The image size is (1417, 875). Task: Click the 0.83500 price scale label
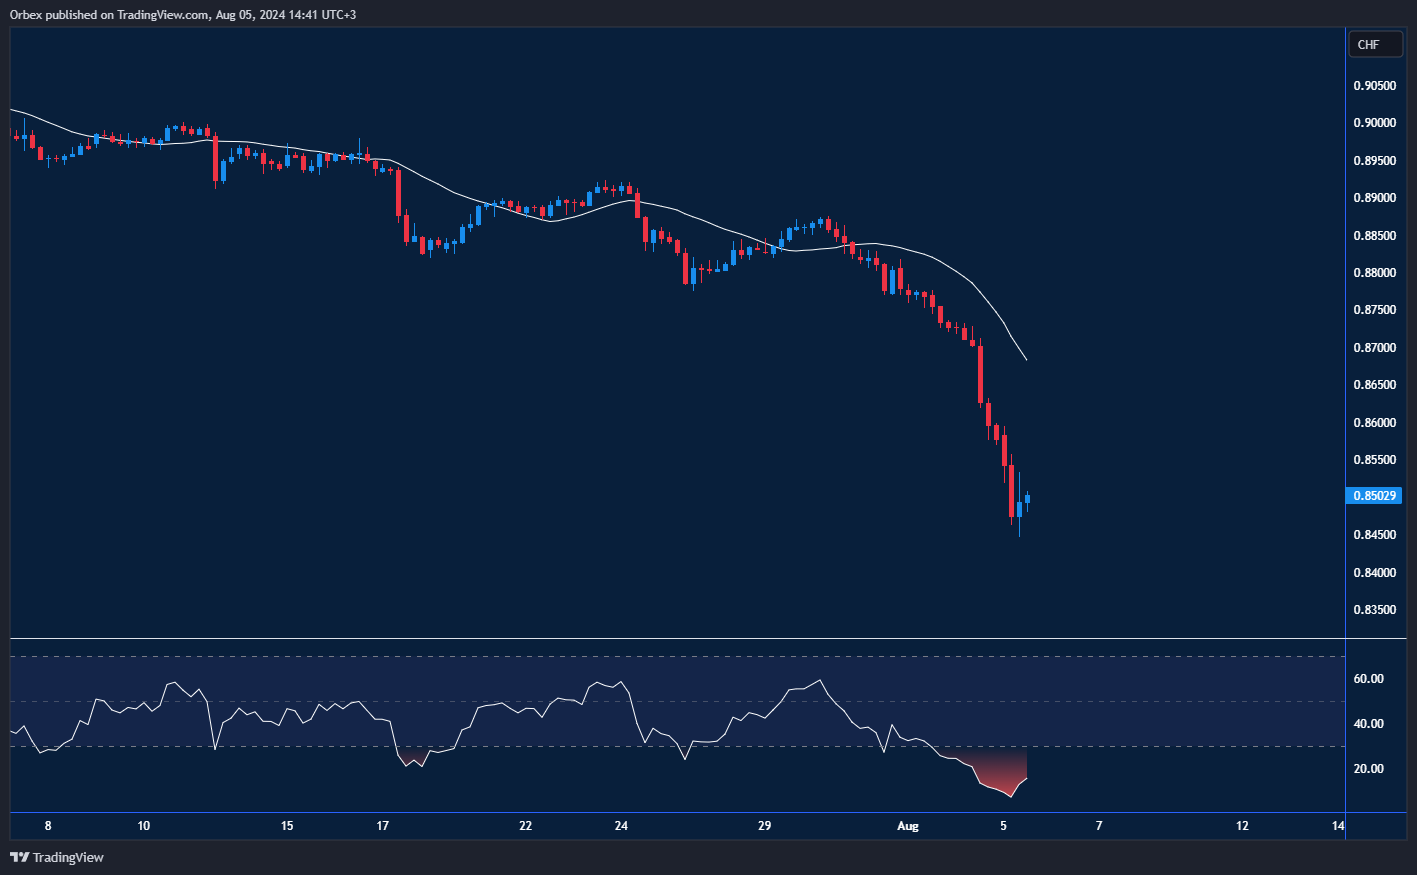(1376, 609)
